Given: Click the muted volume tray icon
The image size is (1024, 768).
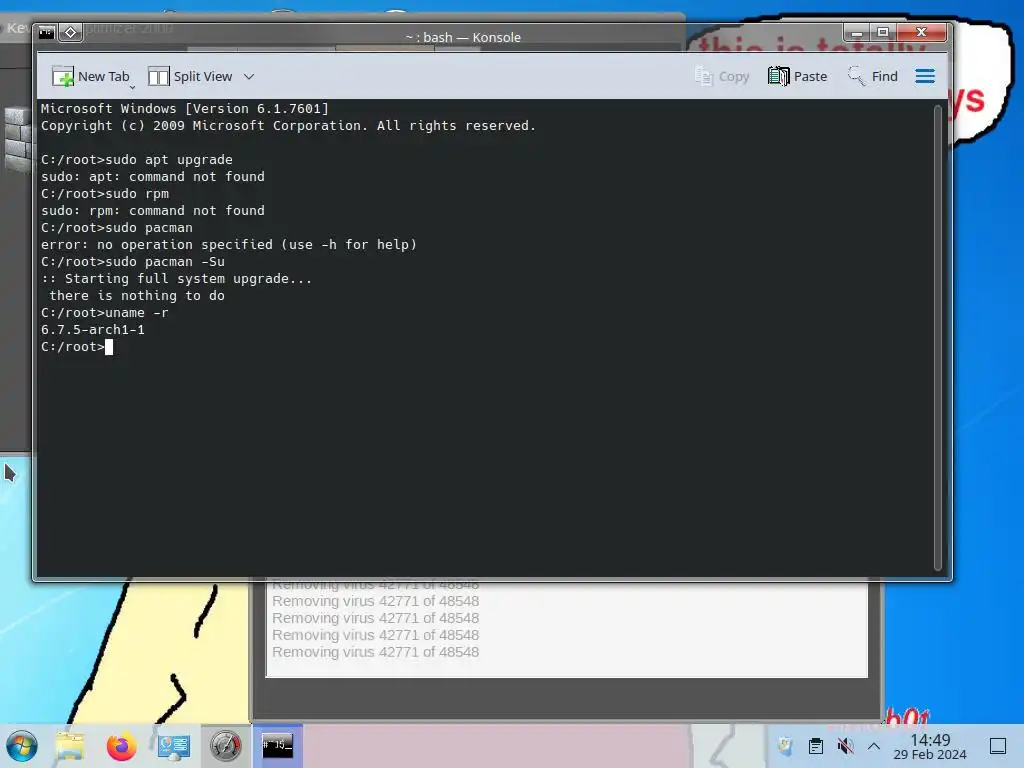Looking at the screenshot, I should point(845,746).
